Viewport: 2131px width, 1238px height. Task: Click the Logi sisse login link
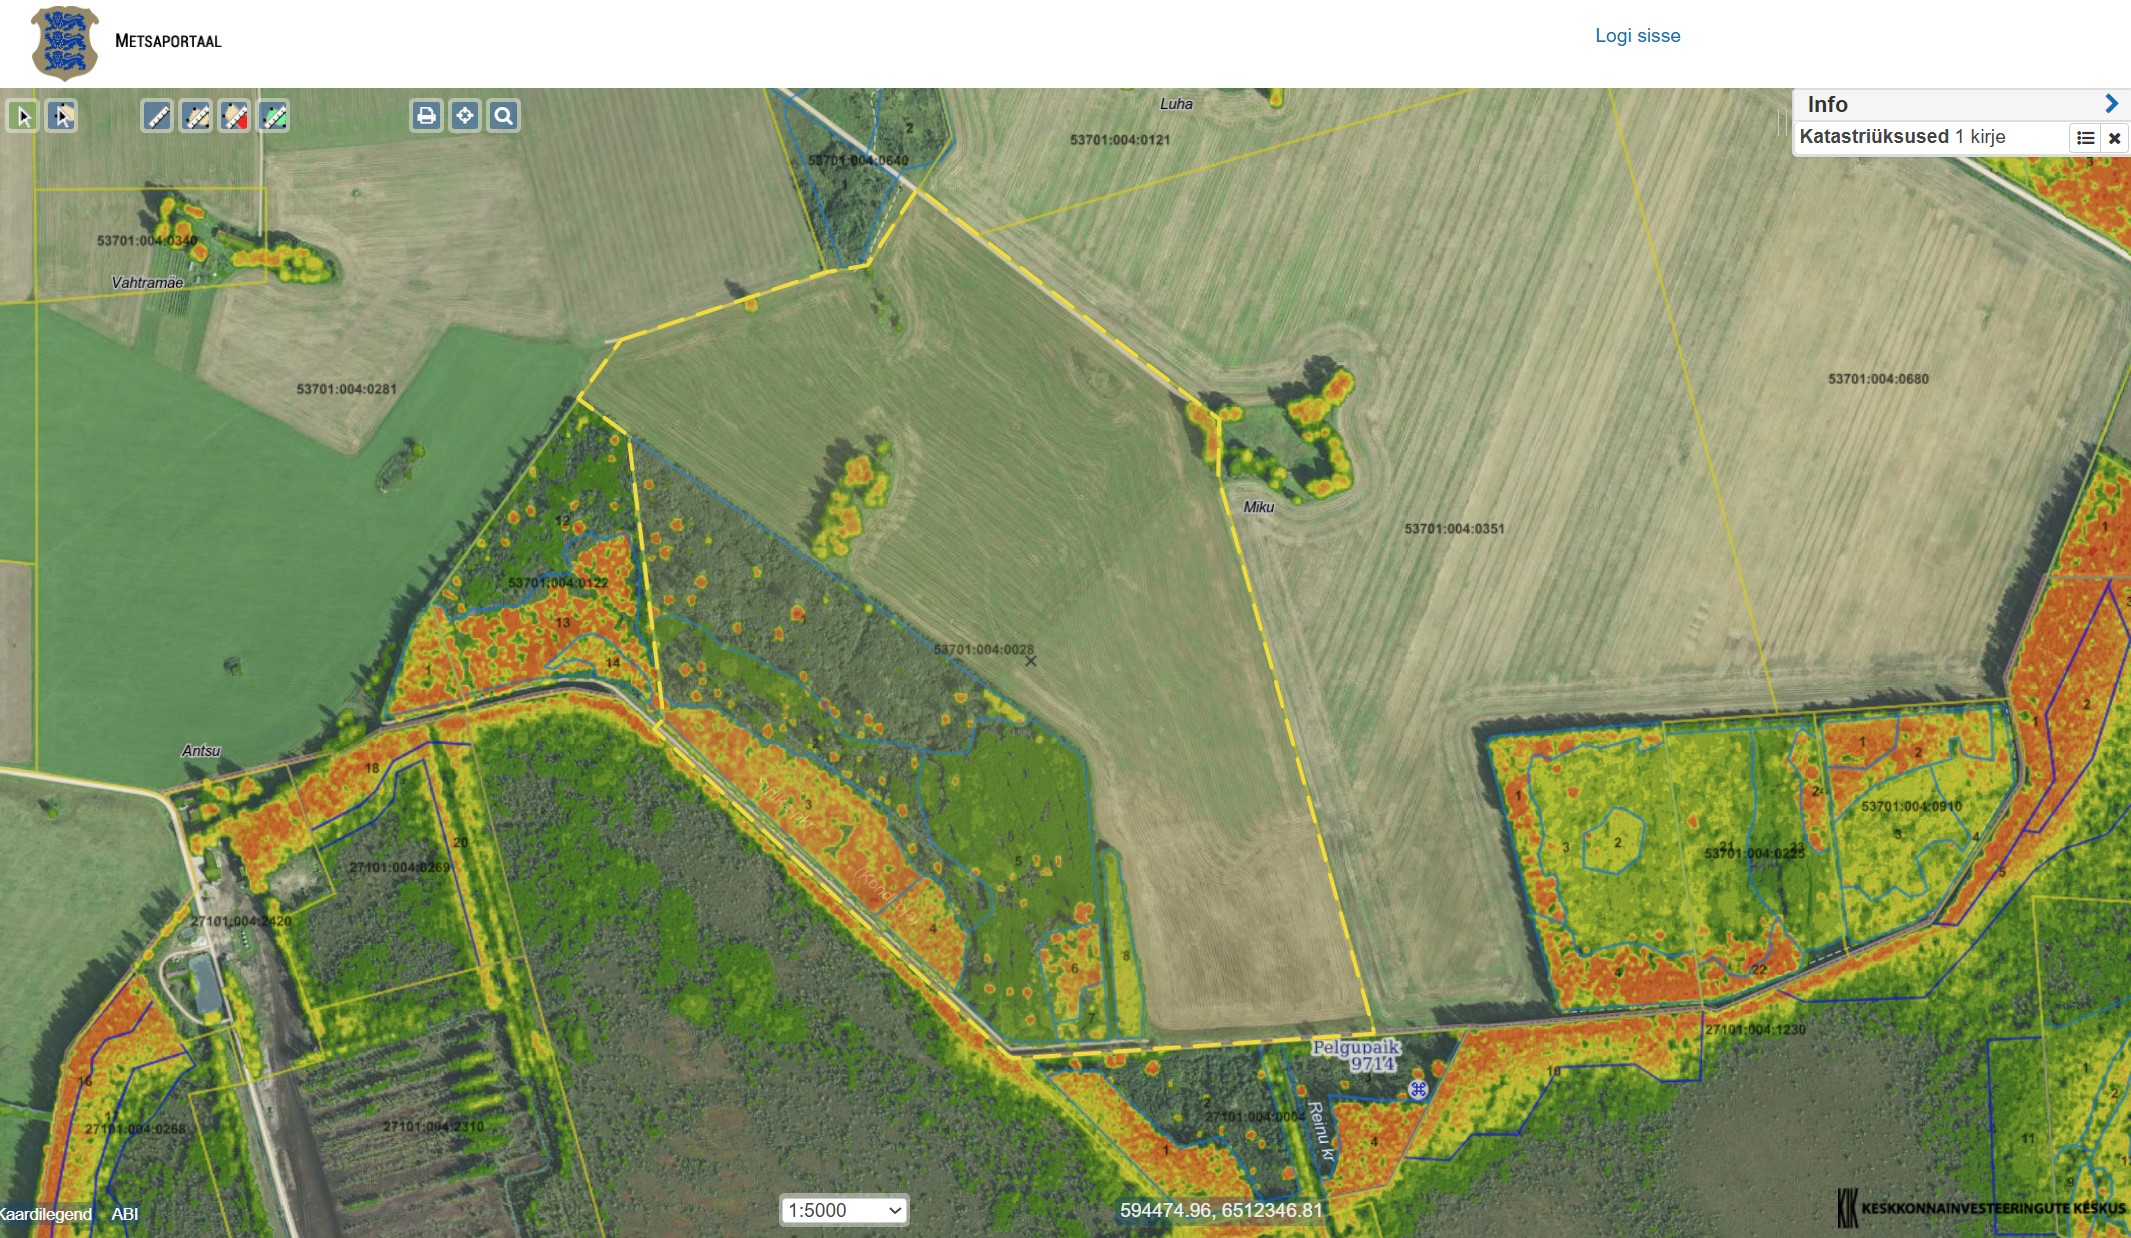pyautogui.click(x=1637, y=36)
